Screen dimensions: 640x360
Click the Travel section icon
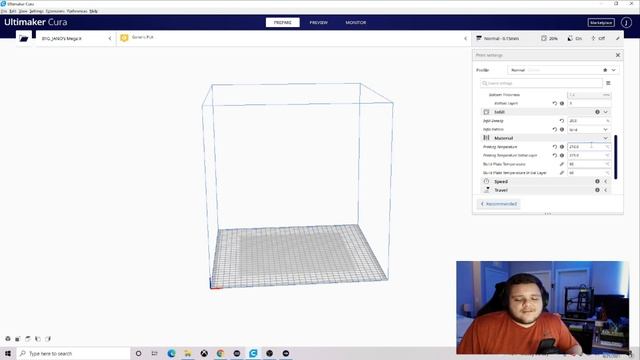[487, 190]
